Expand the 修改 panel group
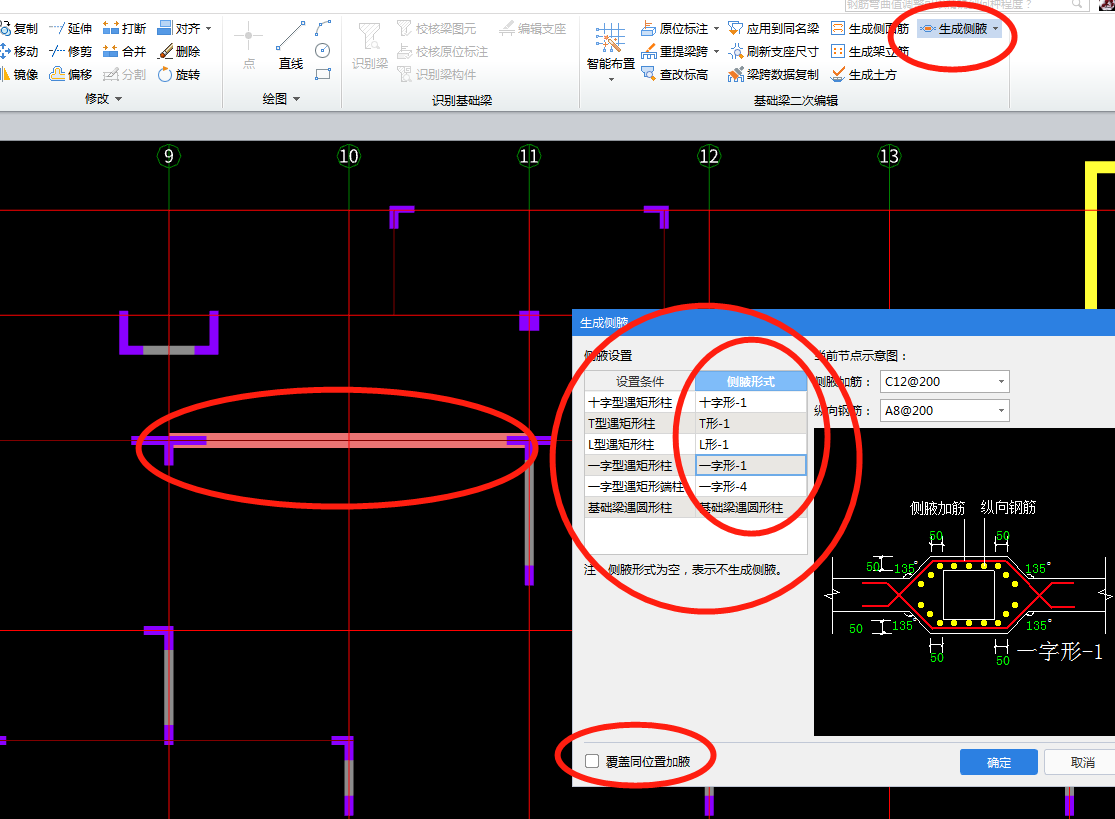 click(x=103, y=98)
